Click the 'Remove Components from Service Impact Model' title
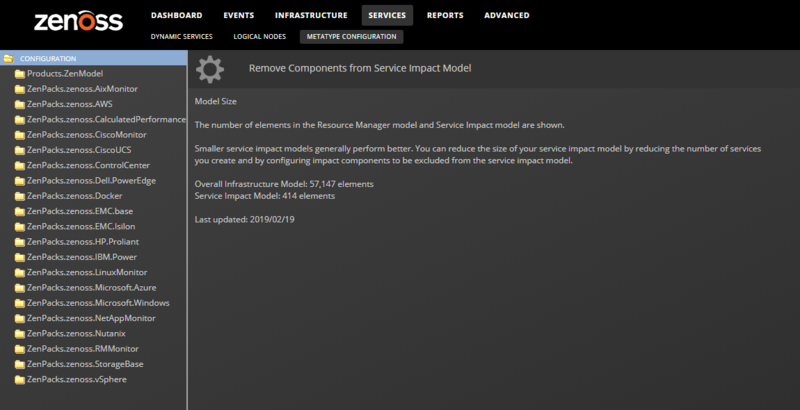This screenshot has height=410, width=800. (360, 68)
